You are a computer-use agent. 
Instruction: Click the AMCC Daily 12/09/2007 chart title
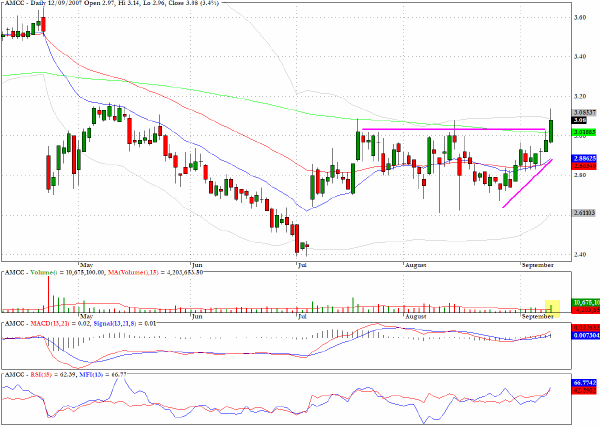pos(111,2)
